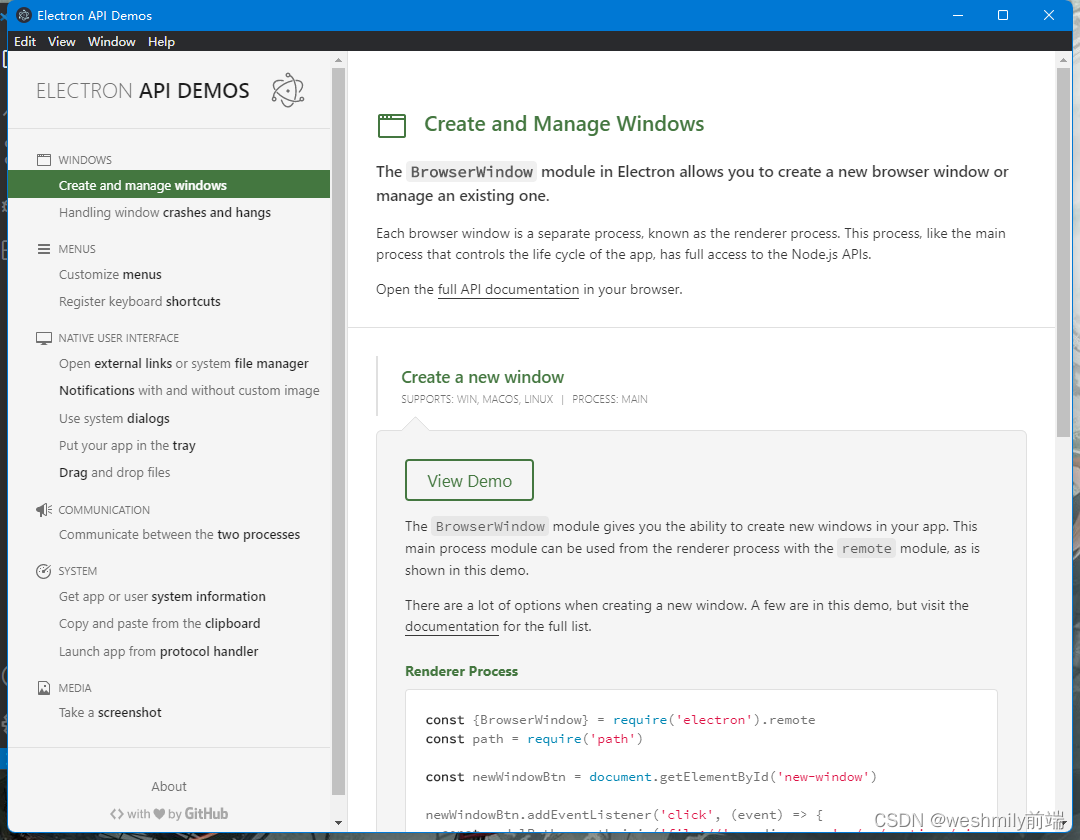Viewport: 1080px width, 840px height.
Task: Open the View menu
Action: [x=61, y=41]
